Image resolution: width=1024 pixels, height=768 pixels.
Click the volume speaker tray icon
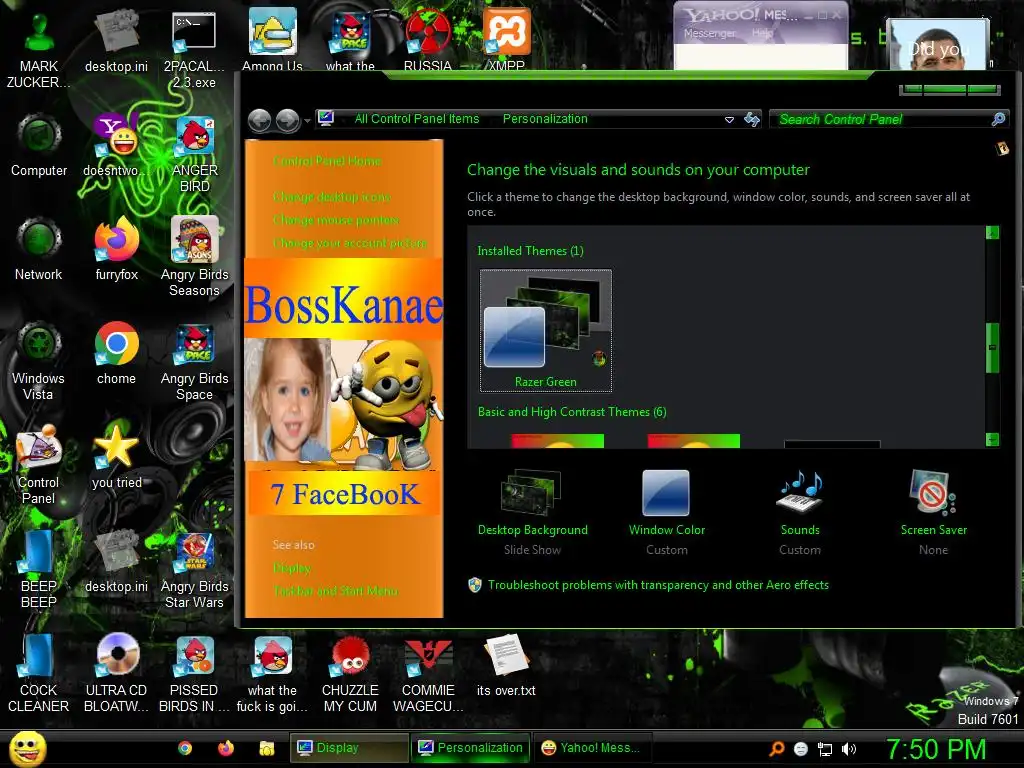click(849, 749)
